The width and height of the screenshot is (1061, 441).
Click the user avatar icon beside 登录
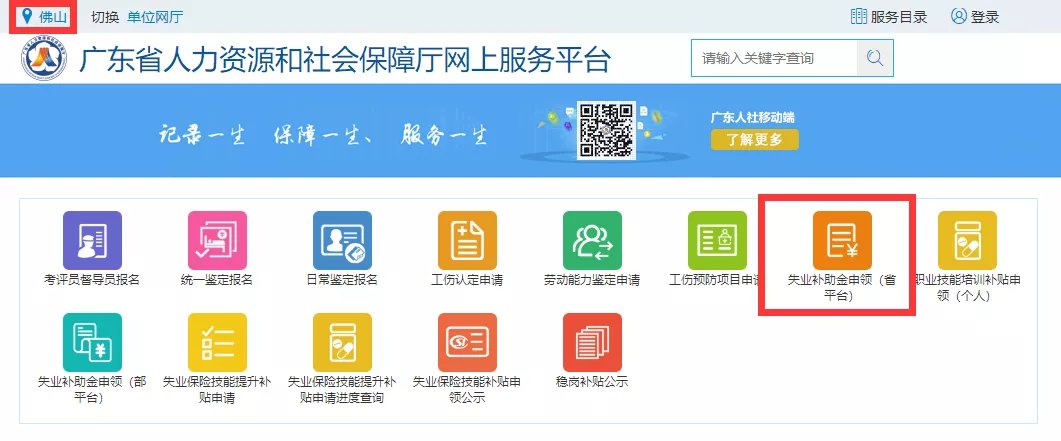click(x=959, y=16)
